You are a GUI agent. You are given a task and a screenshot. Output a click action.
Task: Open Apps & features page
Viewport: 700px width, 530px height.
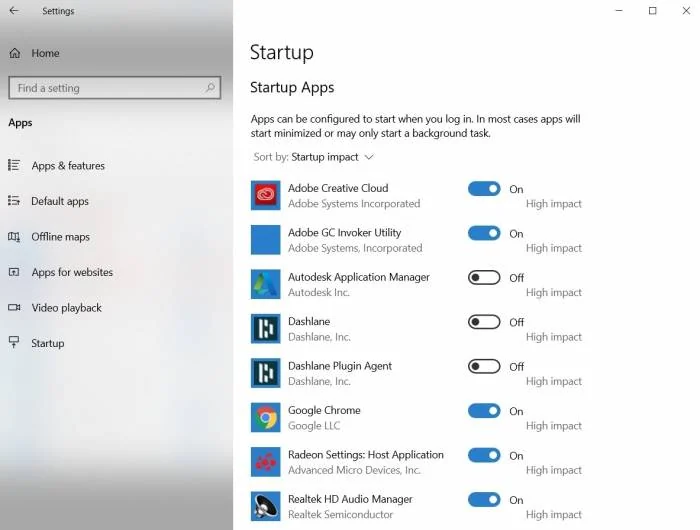pyautogui.click(x=68, y=166)
